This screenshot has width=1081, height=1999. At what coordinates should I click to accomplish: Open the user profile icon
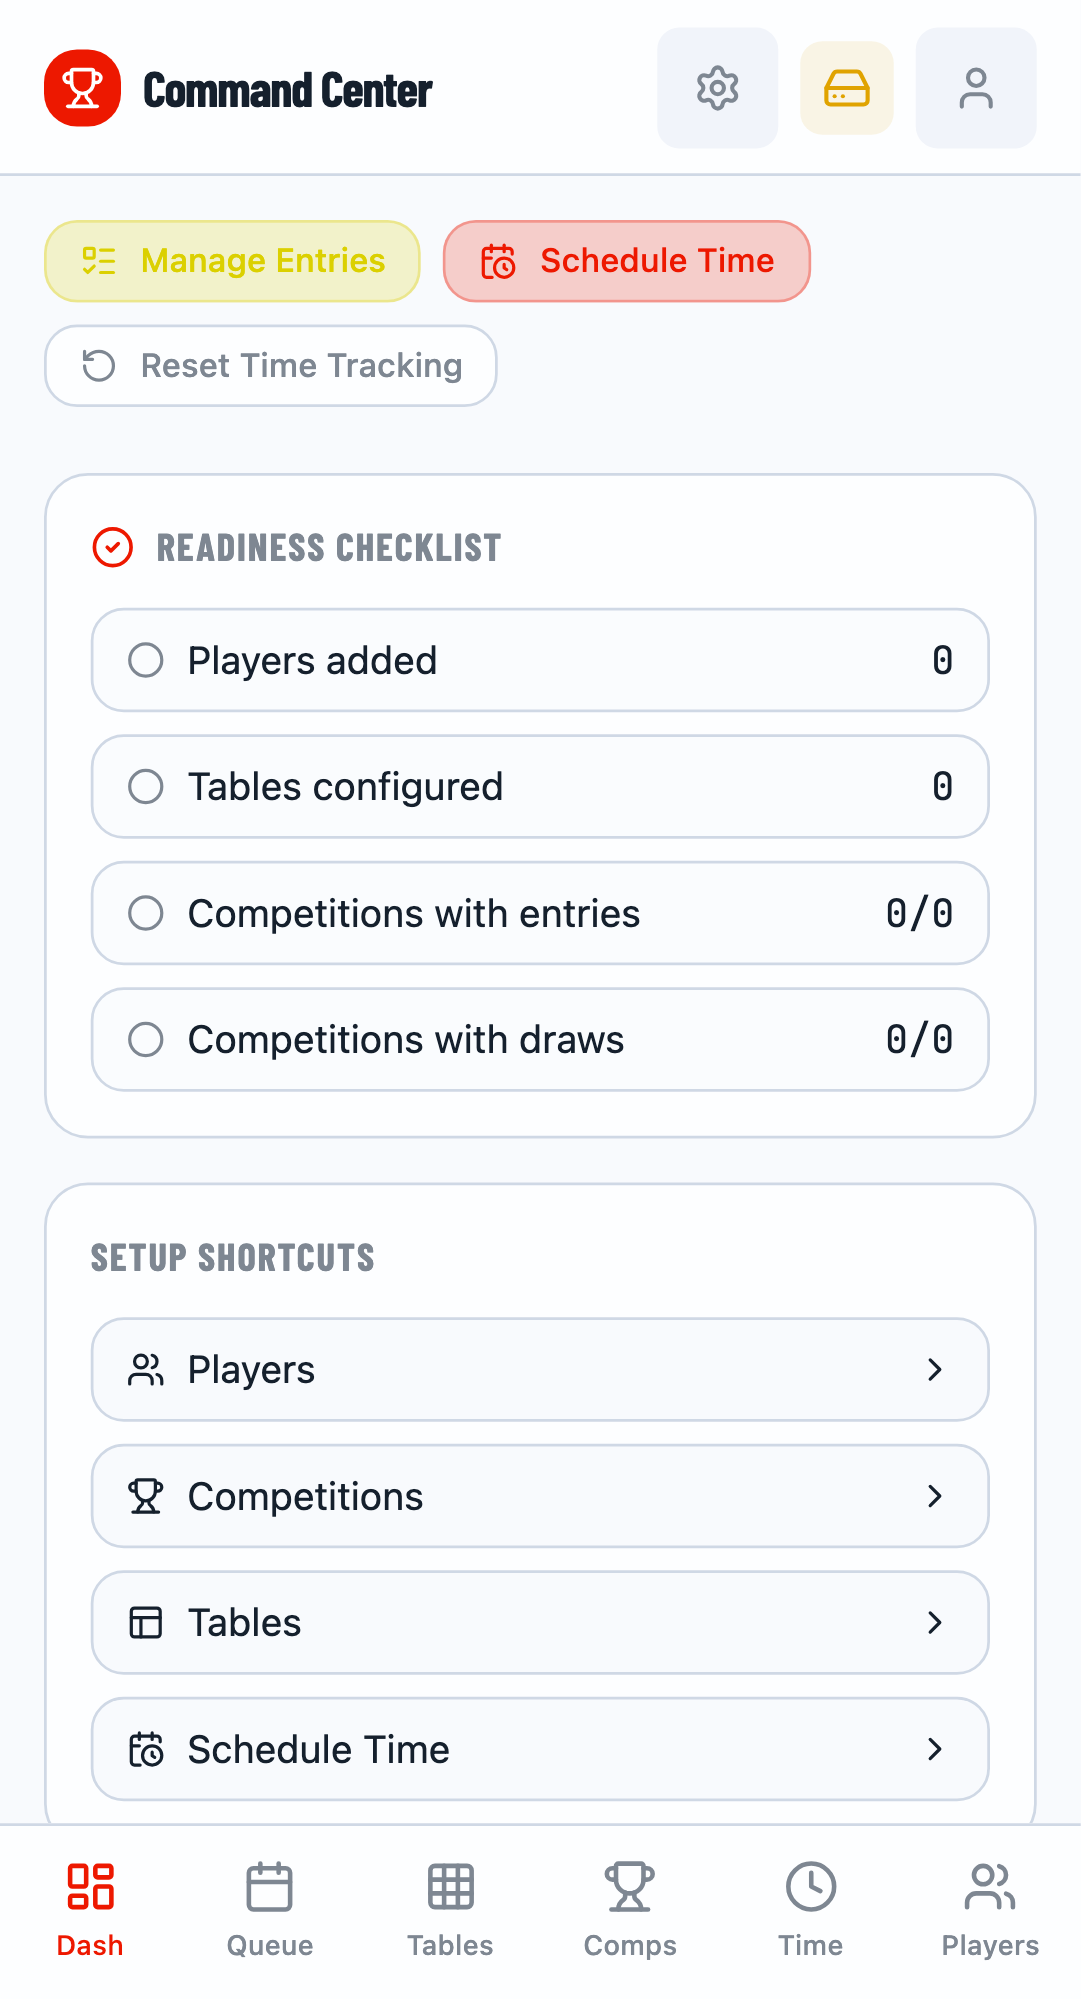[975, 88]
